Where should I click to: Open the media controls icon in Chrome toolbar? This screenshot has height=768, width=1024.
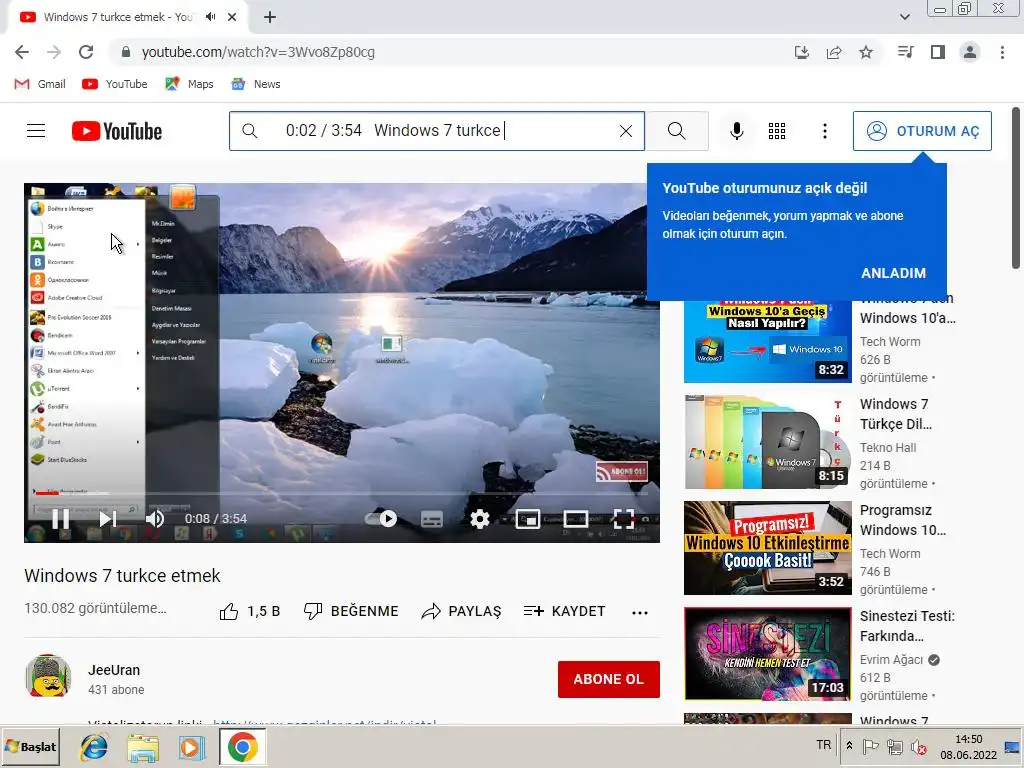click(905, 52)
